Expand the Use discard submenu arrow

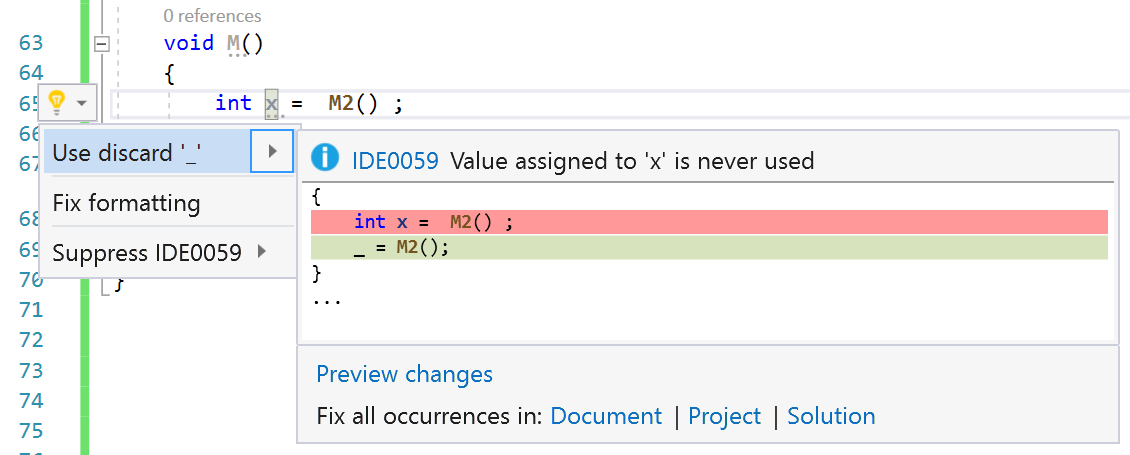click(272, 151)
